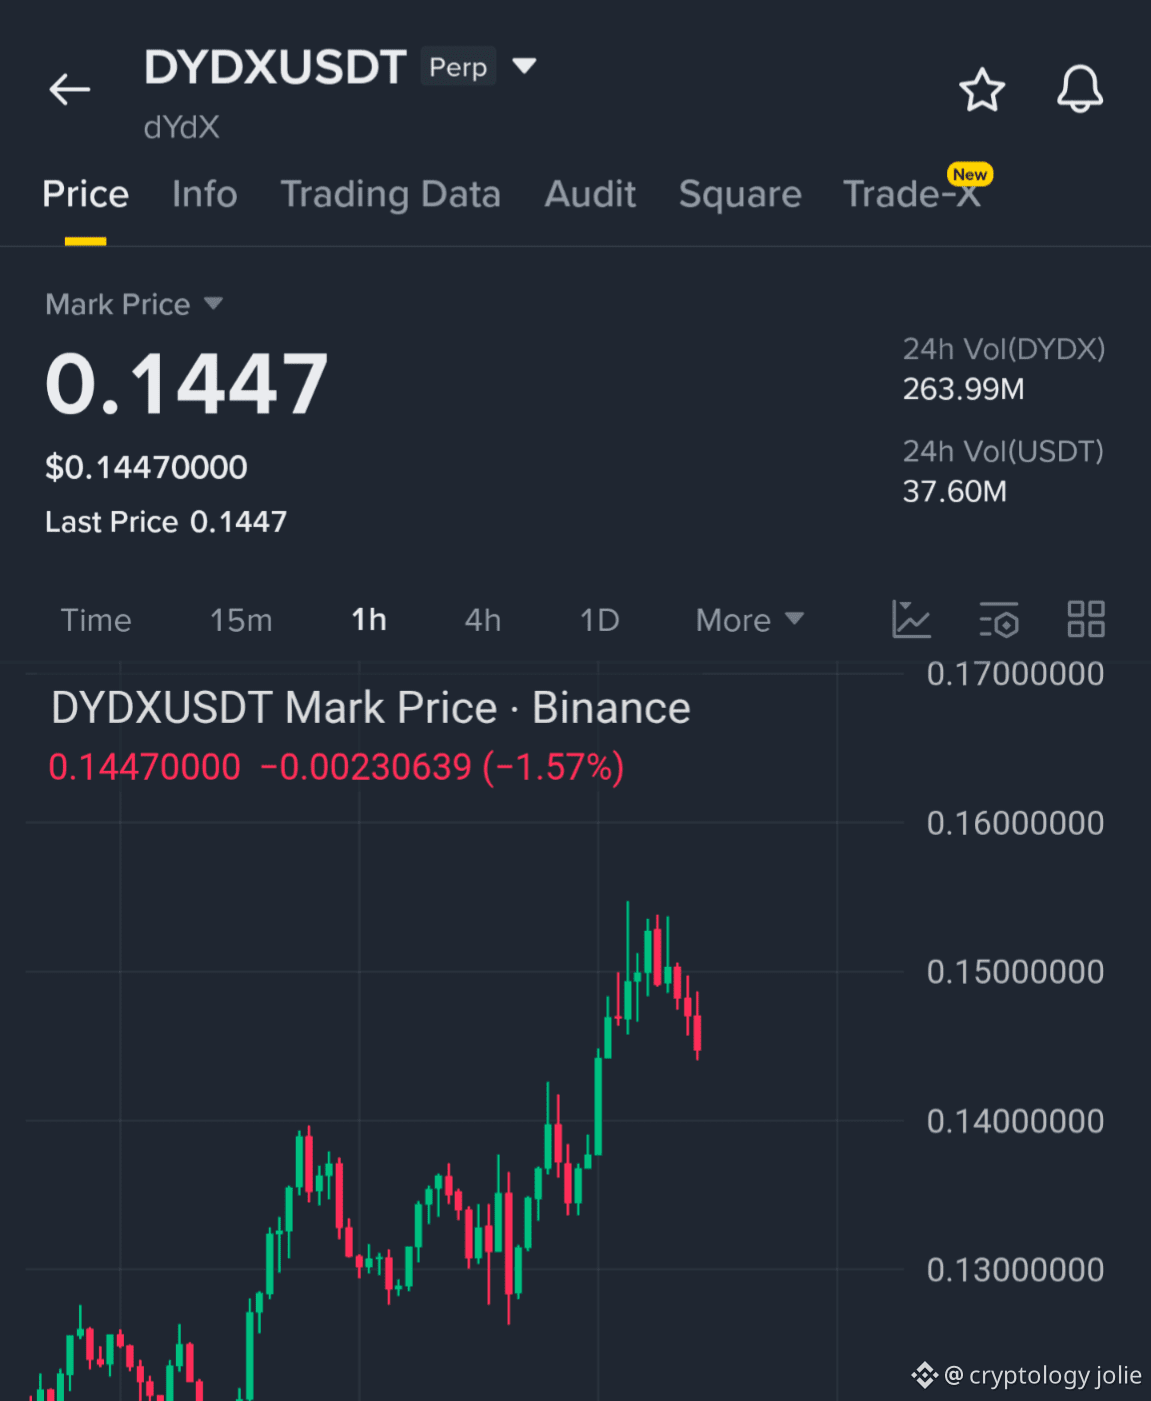Tap the 0.16000000 price axis label
This screenshot has width=1151, height=1401.
tap(1015, 823)
